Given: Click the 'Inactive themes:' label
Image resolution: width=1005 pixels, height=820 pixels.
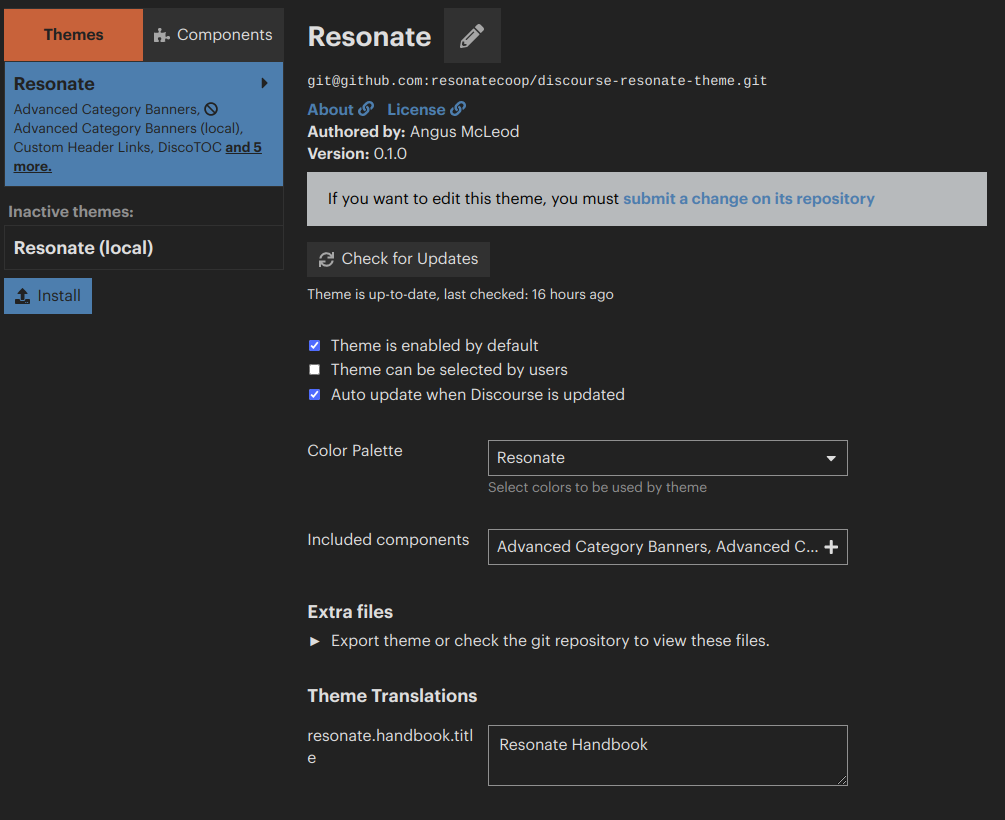Looking at the screenshot, I should [71, 212].
